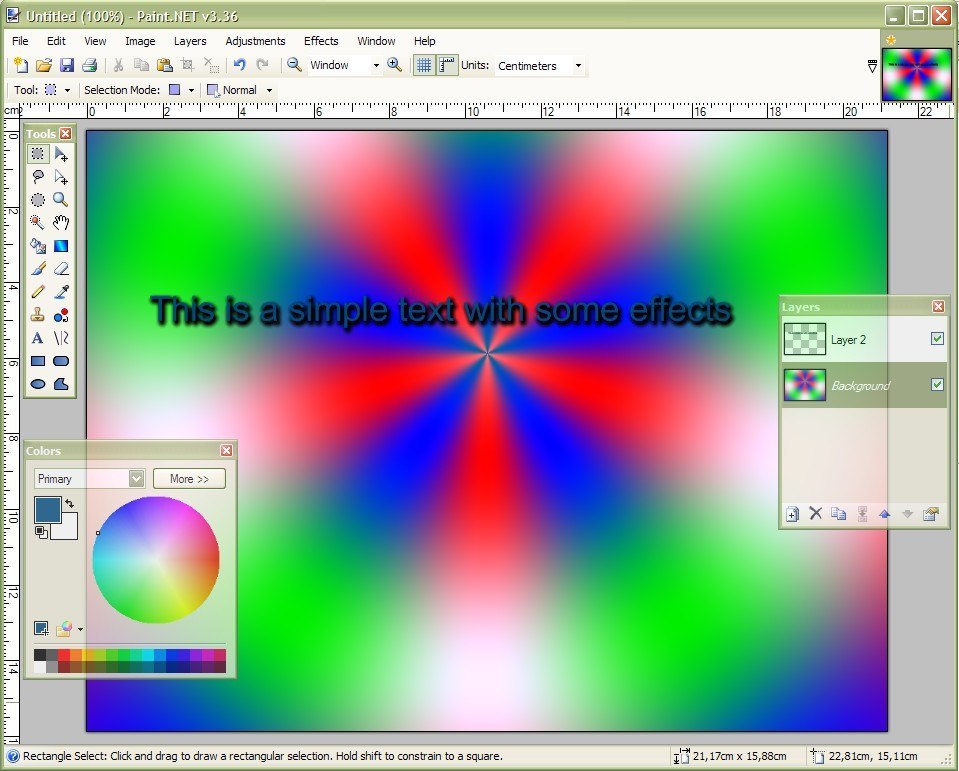The image size is (959, 771).
Task: Activate the Text tool
Action: (x=38, y=338)
